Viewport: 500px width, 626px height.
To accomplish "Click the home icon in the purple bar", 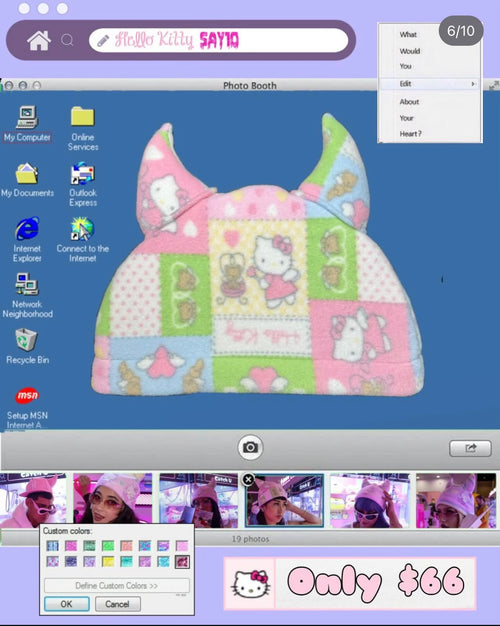I will (x=39, y=40).
